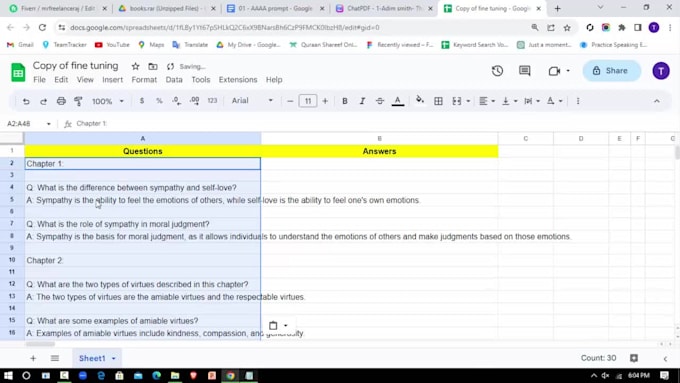This screenshot has width=680, height=383.
Task: Click the Share button
Action: 611,71
